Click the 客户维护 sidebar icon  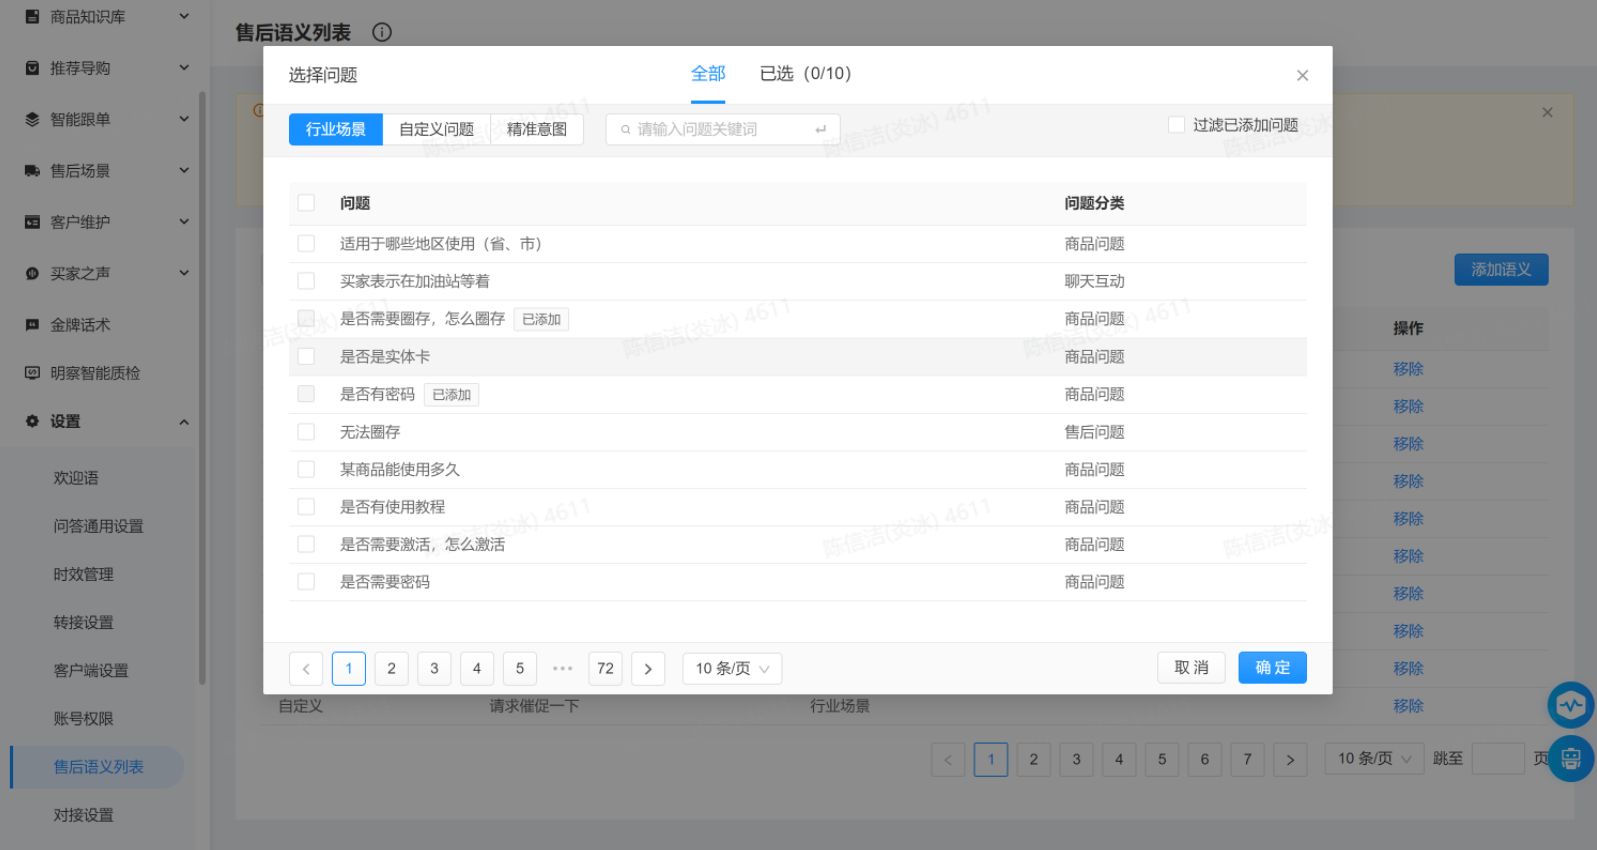(32, 222)
